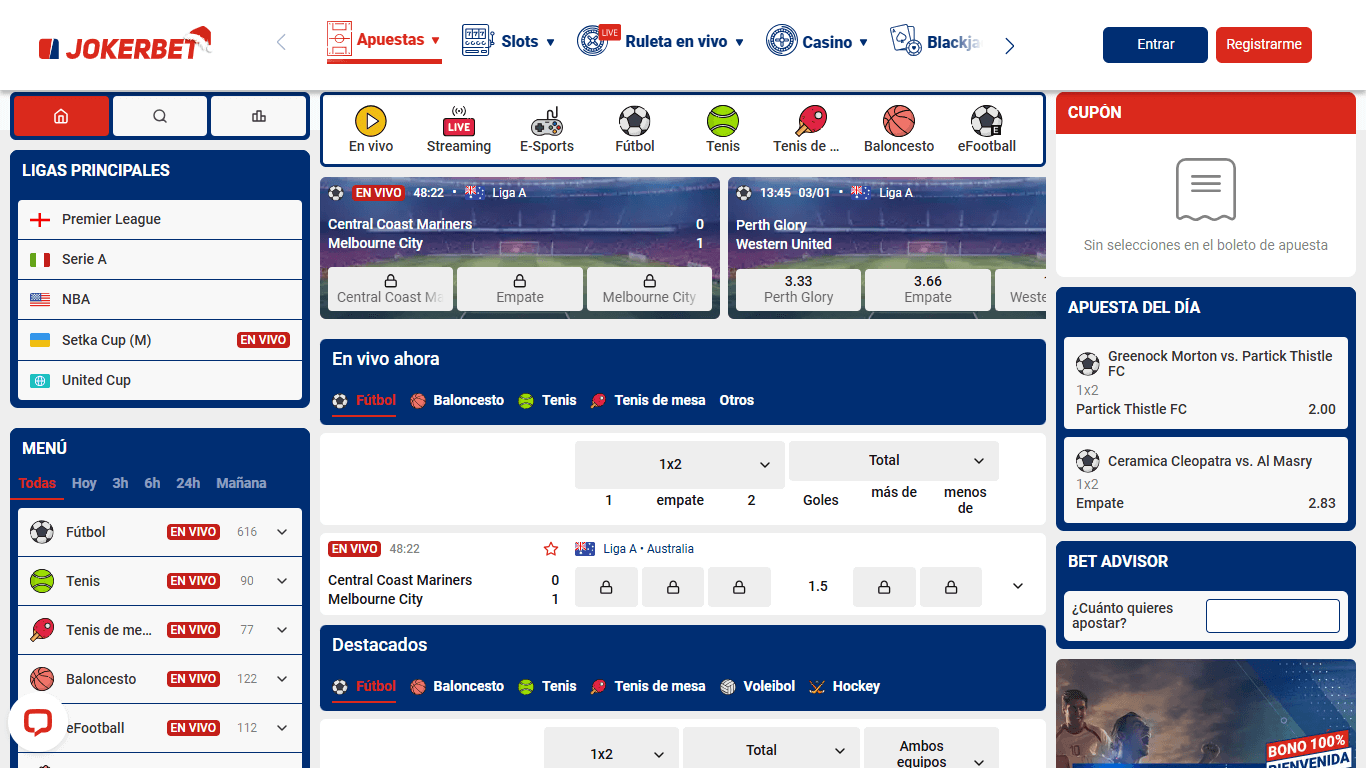Open the 1x2 market dropdown in En vivo ahora
This screenshot has width=1366, height=768.
pyautogui.click(x=680, y=464)
